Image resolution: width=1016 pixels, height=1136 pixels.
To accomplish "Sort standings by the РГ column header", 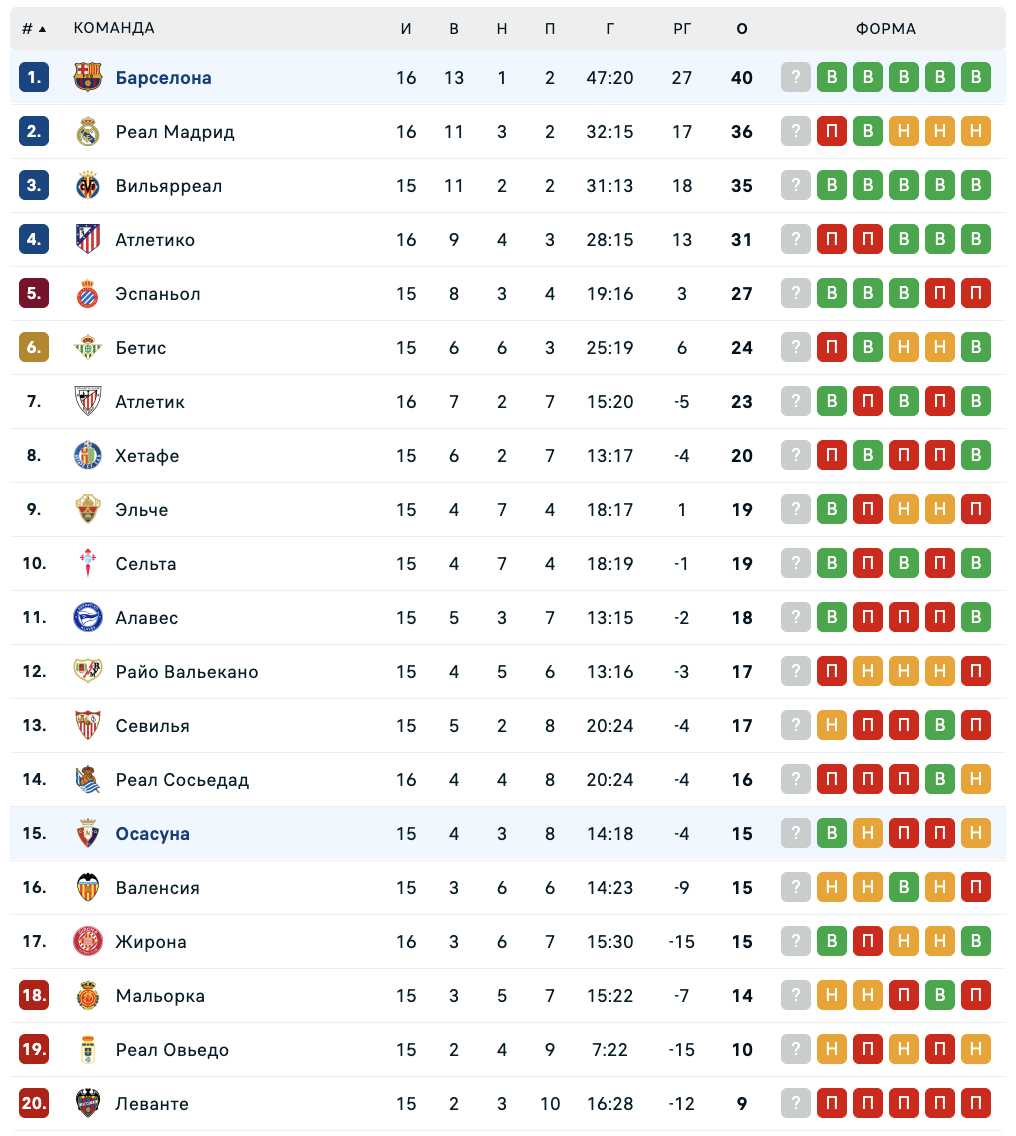I will [682, 29].
